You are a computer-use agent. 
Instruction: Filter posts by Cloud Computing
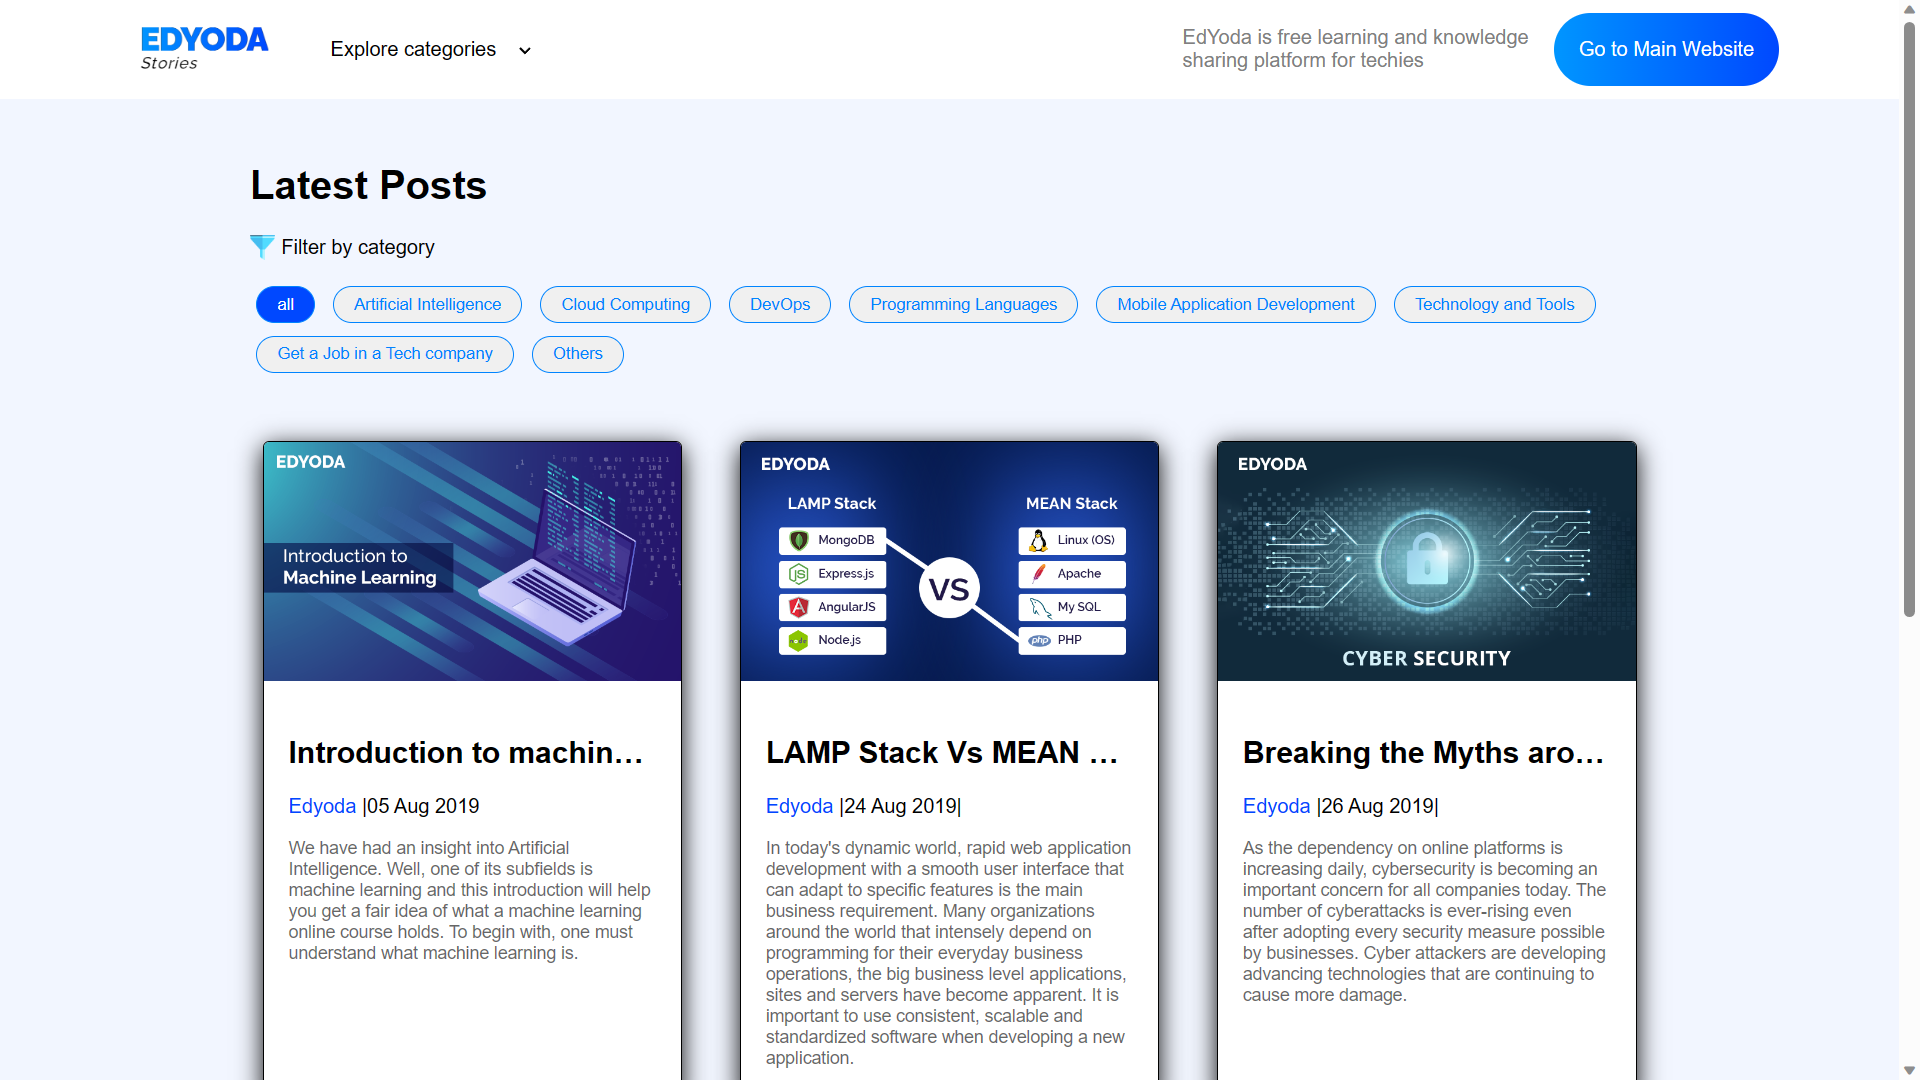pos(625,304)
